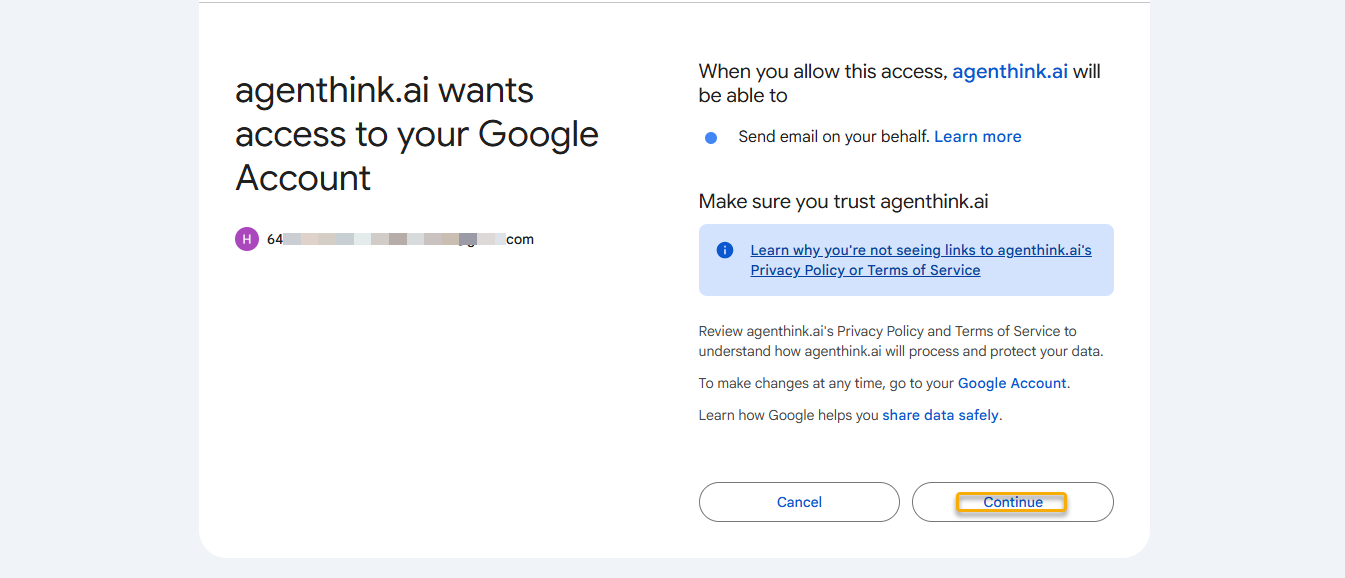
Task: Click the 'wants access to your Google Account' heading
Action: pyautogui.click(x=416, y=134)
